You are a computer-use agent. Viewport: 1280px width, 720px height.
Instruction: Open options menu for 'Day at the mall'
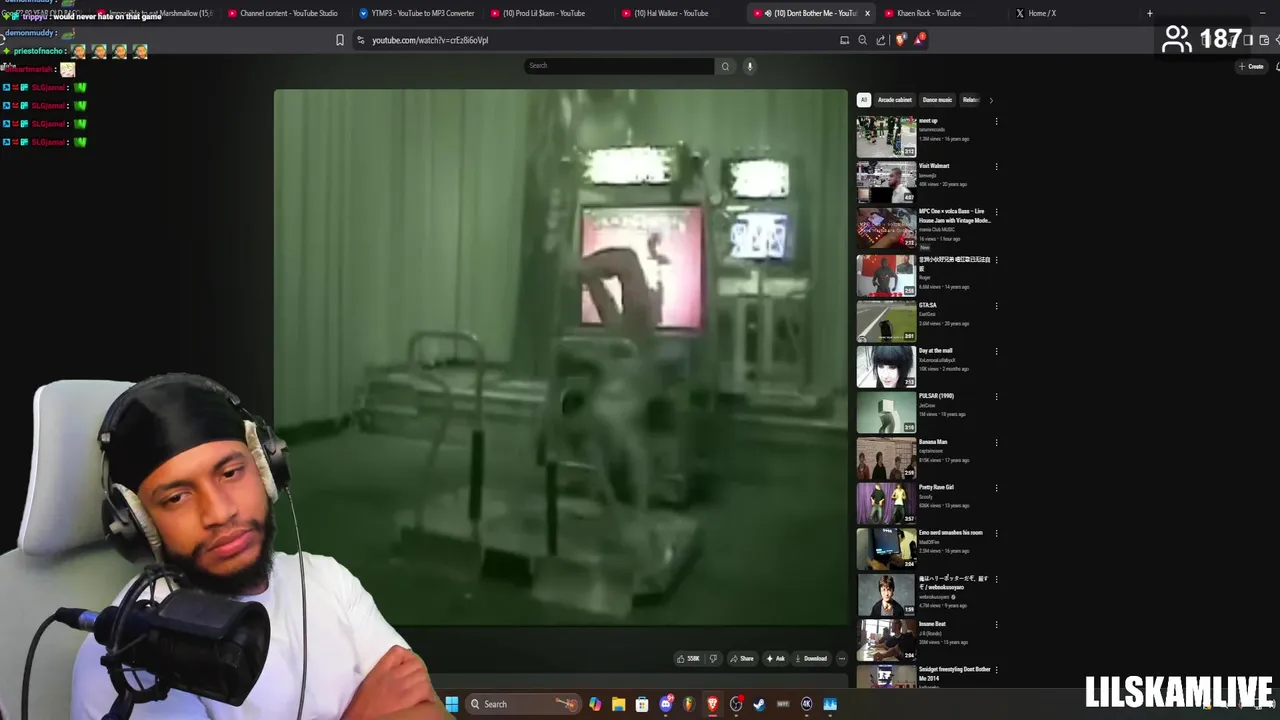996,352
